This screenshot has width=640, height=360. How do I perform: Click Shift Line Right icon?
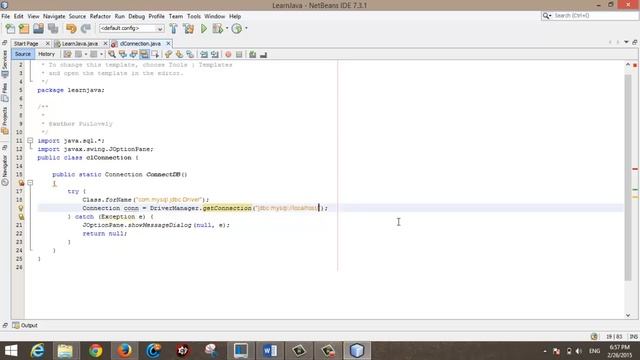pos(215,54)
